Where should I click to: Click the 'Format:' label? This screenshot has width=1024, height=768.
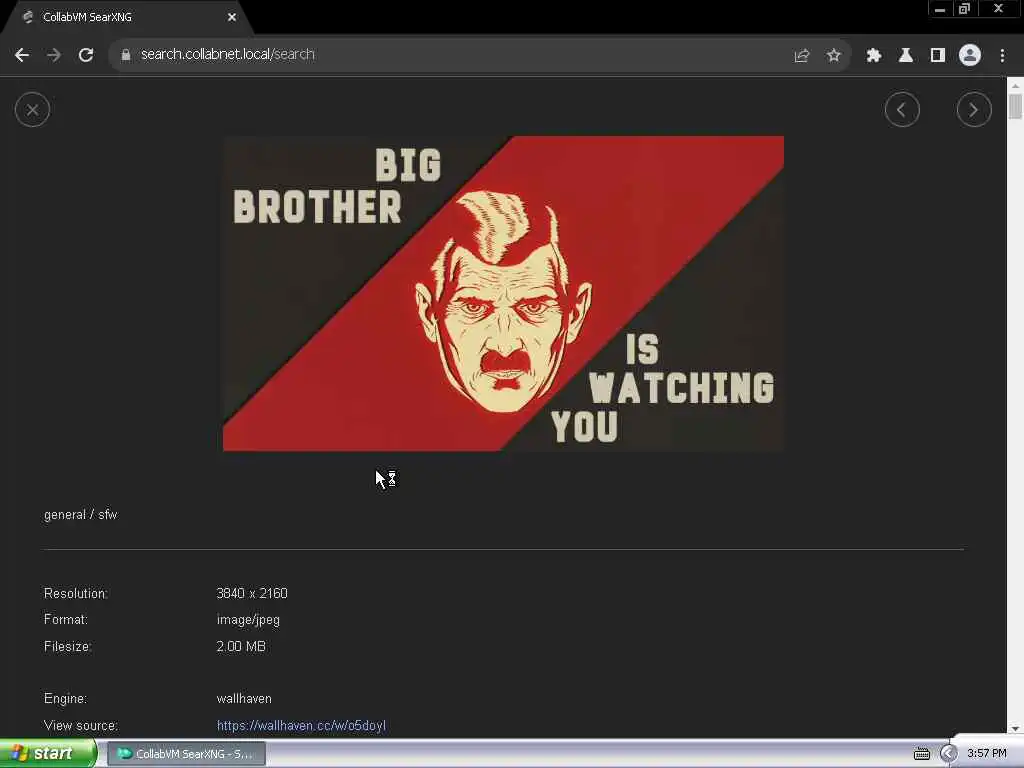(65, 620)
